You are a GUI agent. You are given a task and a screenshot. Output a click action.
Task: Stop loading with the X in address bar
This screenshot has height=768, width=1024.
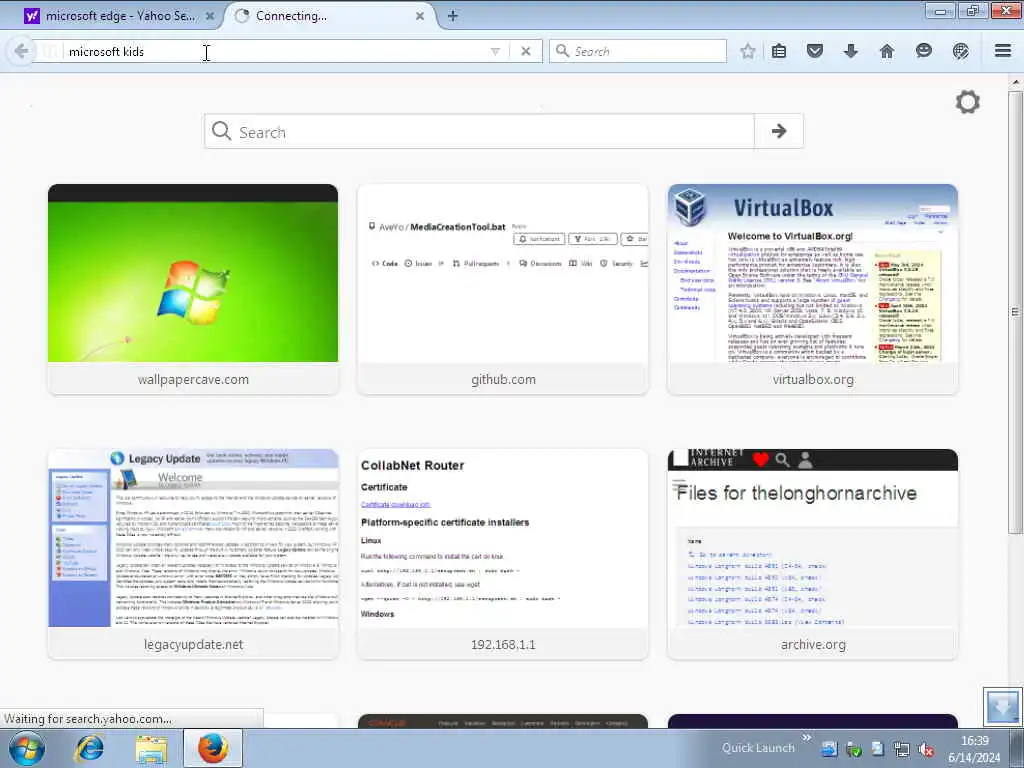526,51
